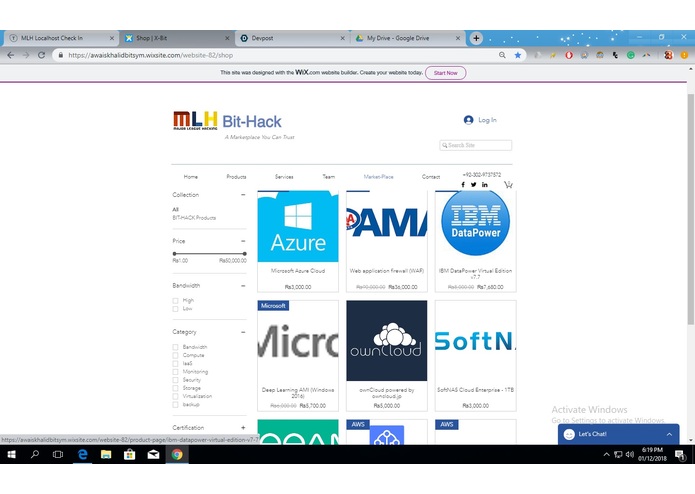This screenshot has height=494, width=695.
Task: Open the Let's Chat button
Action: [618, 434]
